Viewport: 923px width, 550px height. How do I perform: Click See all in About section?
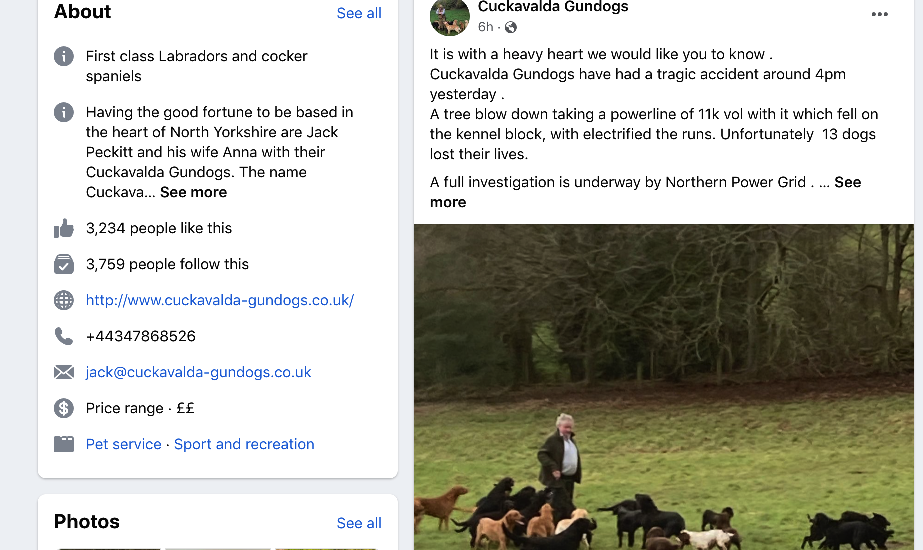coord(359,13)
